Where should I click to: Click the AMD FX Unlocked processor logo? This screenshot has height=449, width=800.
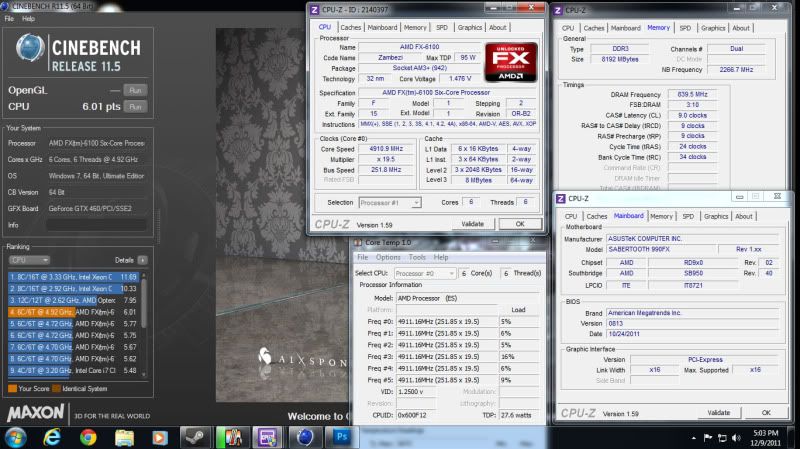tap(511, 62)
